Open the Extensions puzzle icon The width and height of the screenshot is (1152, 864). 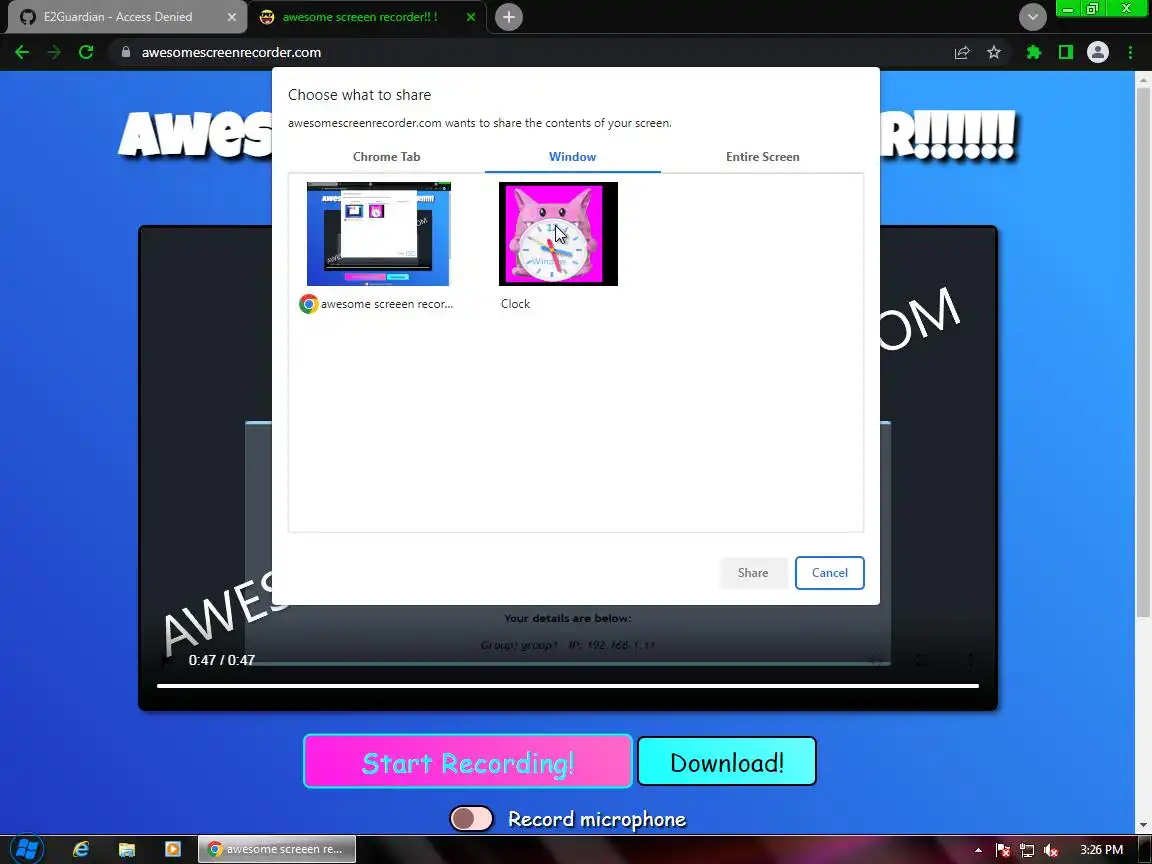(1034, 52)
